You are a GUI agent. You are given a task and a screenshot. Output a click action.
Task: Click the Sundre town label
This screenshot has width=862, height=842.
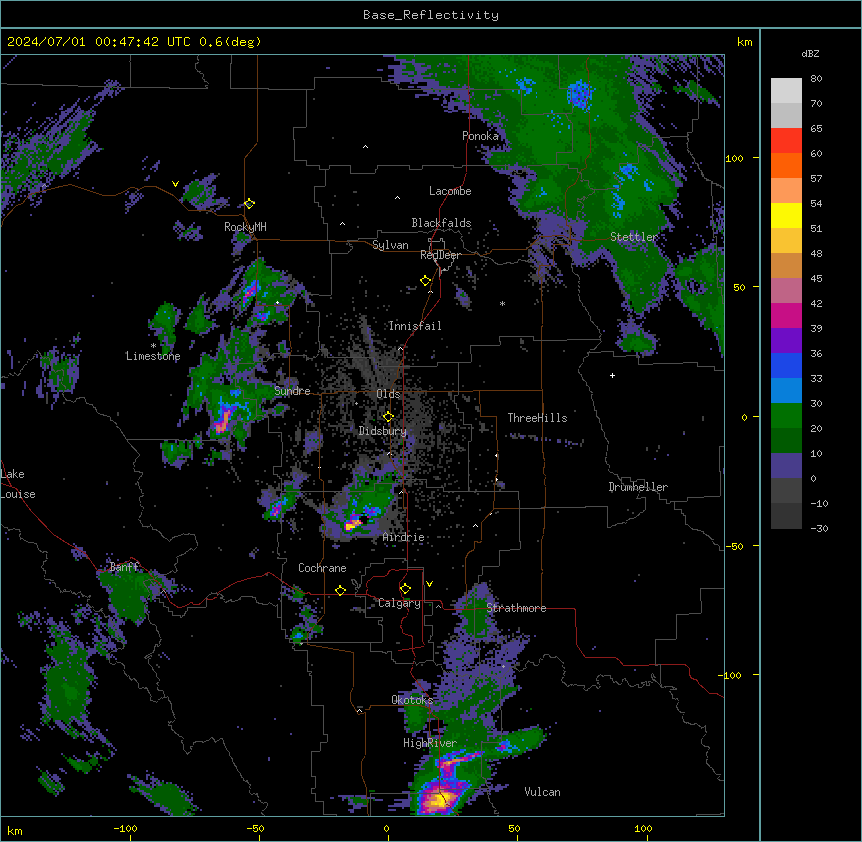pyautogui.click(x=292, y=391)
